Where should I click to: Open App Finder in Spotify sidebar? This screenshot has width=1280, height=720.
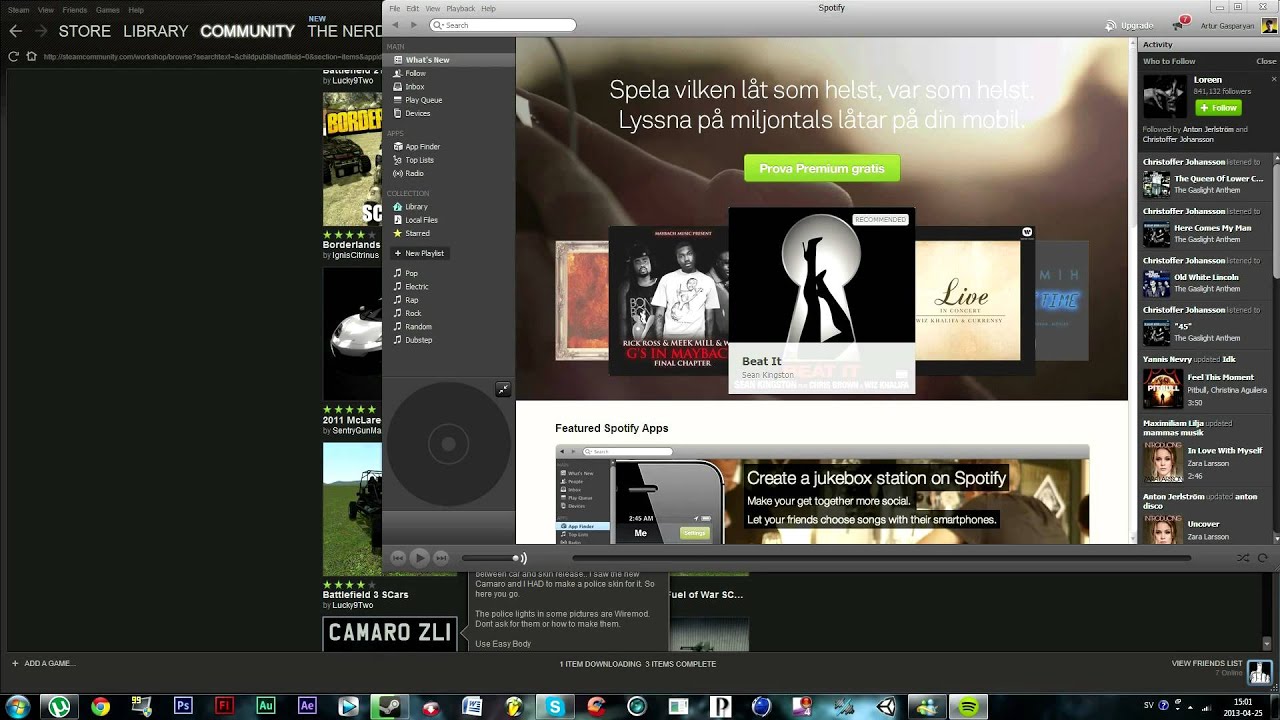point(448,147)
